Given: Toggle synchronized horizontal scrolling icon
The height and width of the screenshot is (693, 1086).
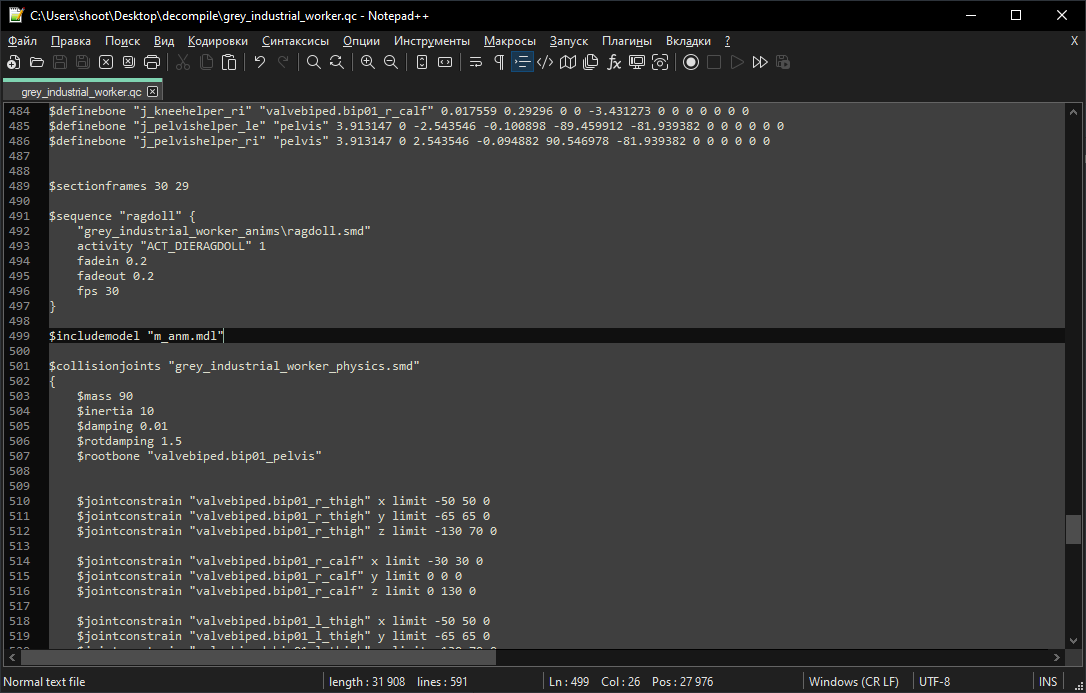Looking at the screenshot, I should (x=445, y=62).
